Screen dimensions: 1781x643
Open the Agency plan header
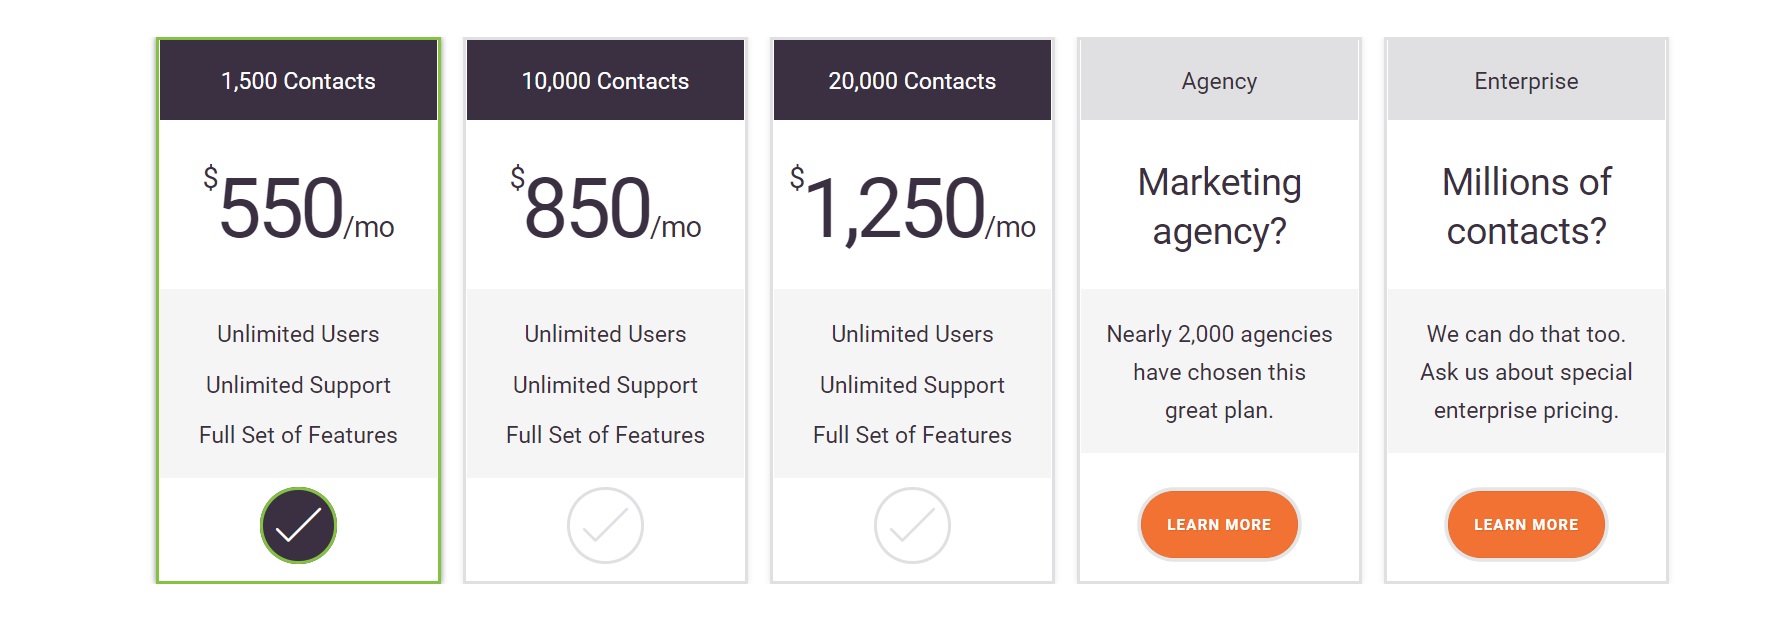click(1219, 81)
